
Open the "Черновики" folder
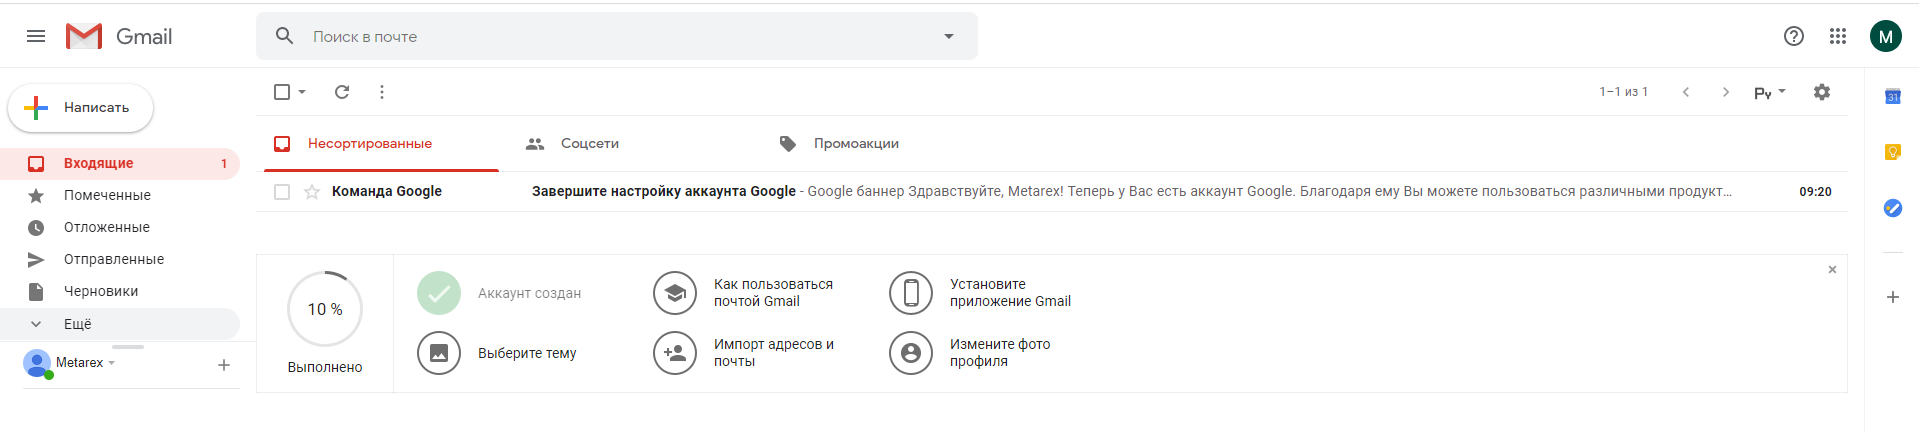coord(120,291)
